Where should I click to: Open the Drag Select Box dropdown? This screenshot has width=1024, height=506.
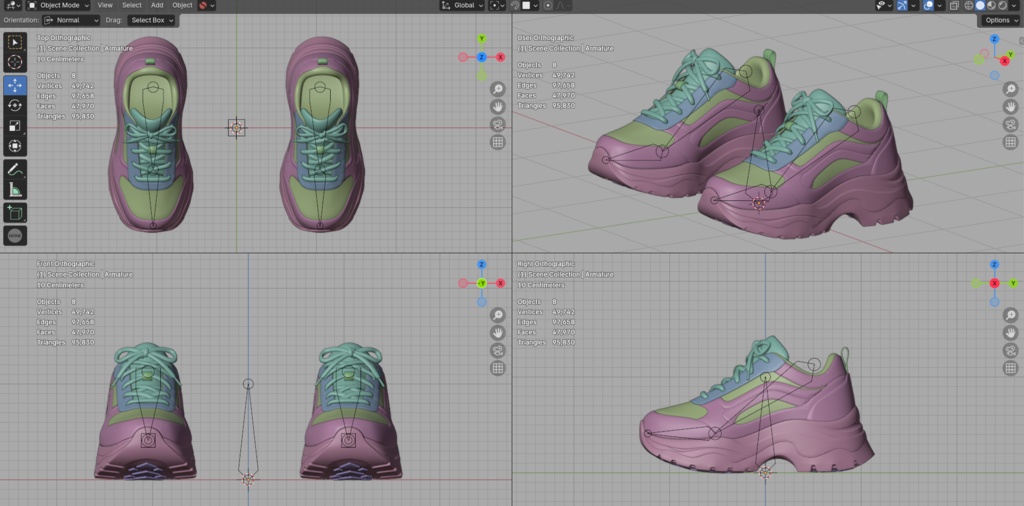152,20
